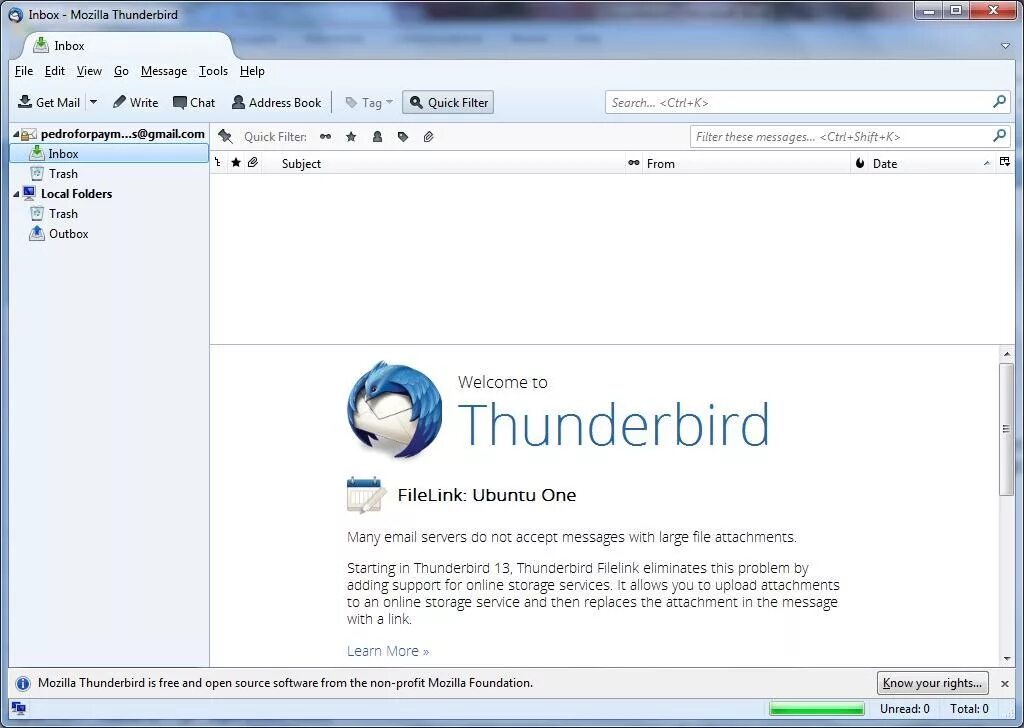Click the thread column header icon

point(218,163)
